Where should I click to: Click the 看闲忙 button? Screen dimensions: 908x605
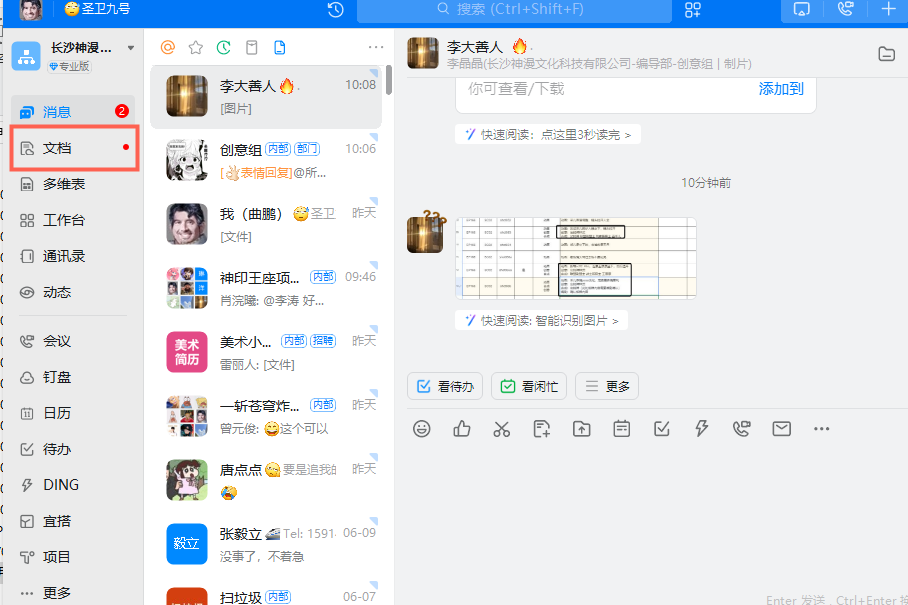click(529, 386)
